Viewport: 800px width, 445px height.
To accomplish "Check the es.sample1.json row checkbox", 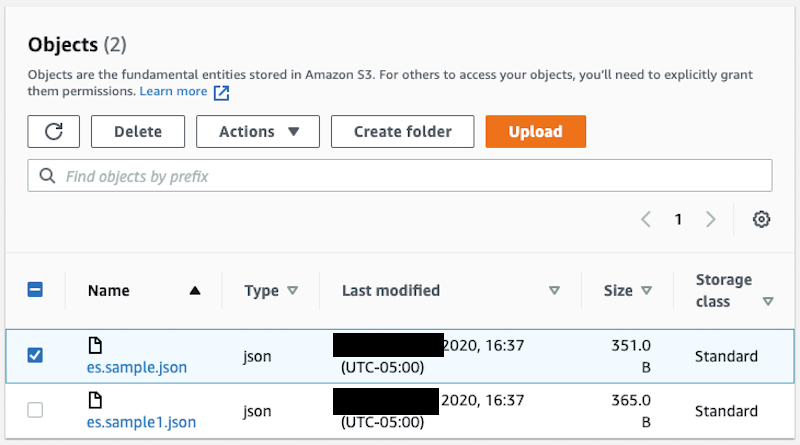I will (35, 410).
